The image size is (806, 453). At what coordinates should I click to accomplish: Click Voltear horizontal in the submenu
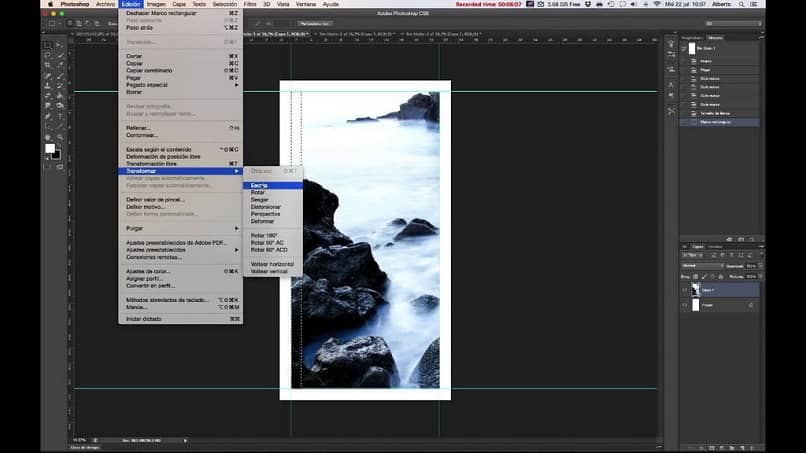coord(269,264)
